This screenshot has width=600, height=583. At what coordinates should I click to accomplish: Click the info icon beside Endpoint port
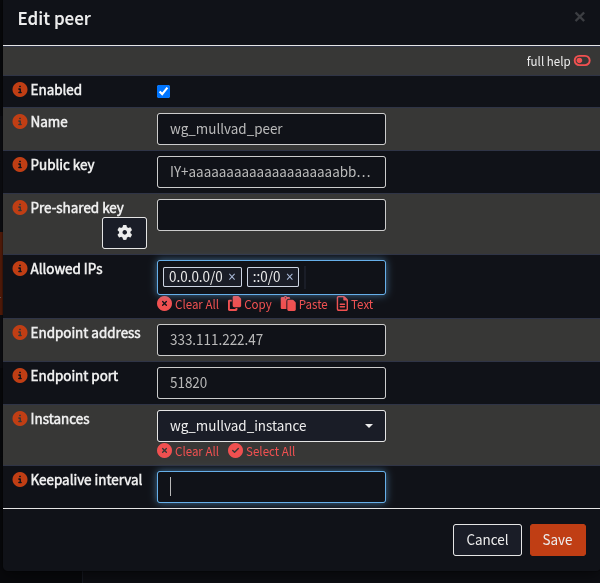[x=20, y=376]
